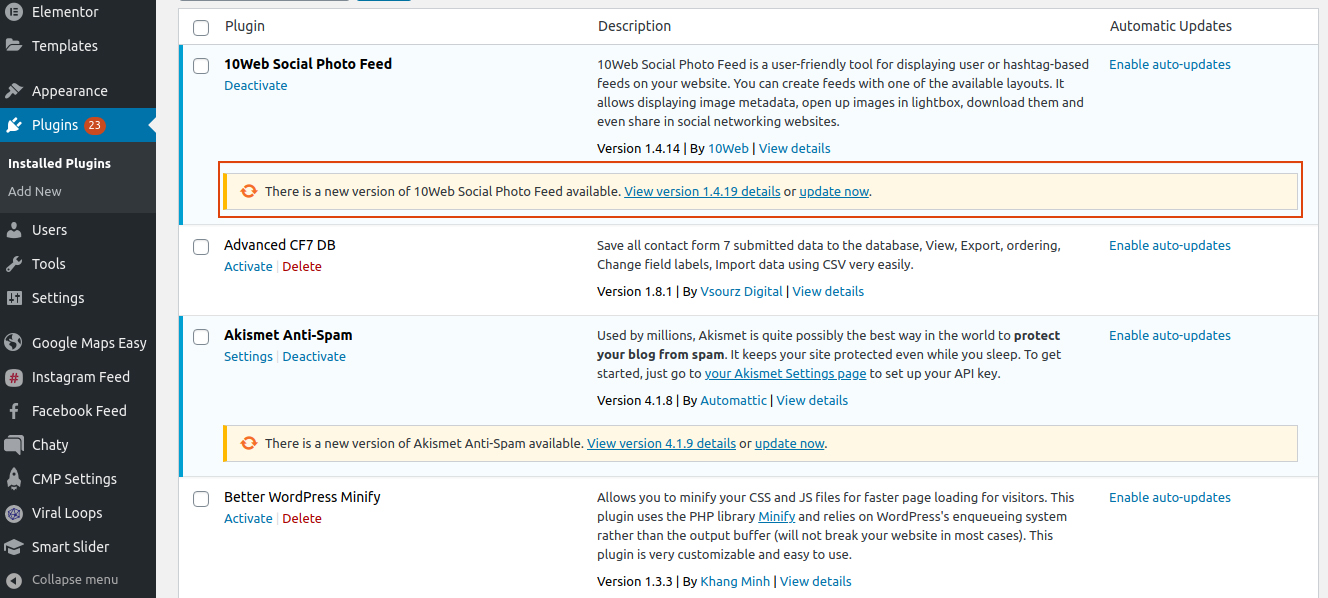
Task: Click the Appearance paintbrush icon
Action: coord(14,91)
